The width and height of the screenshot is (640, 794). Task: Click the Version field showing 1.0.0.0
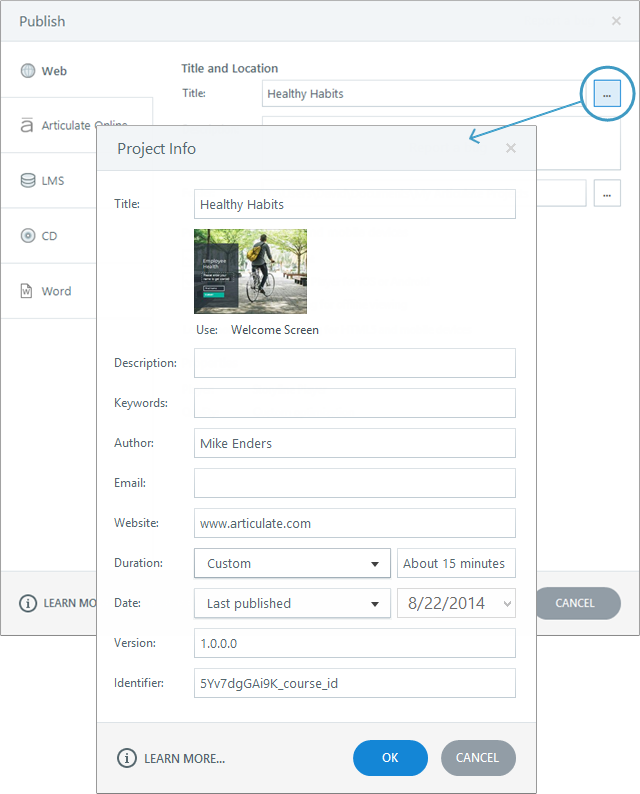(x=355, y=643)
